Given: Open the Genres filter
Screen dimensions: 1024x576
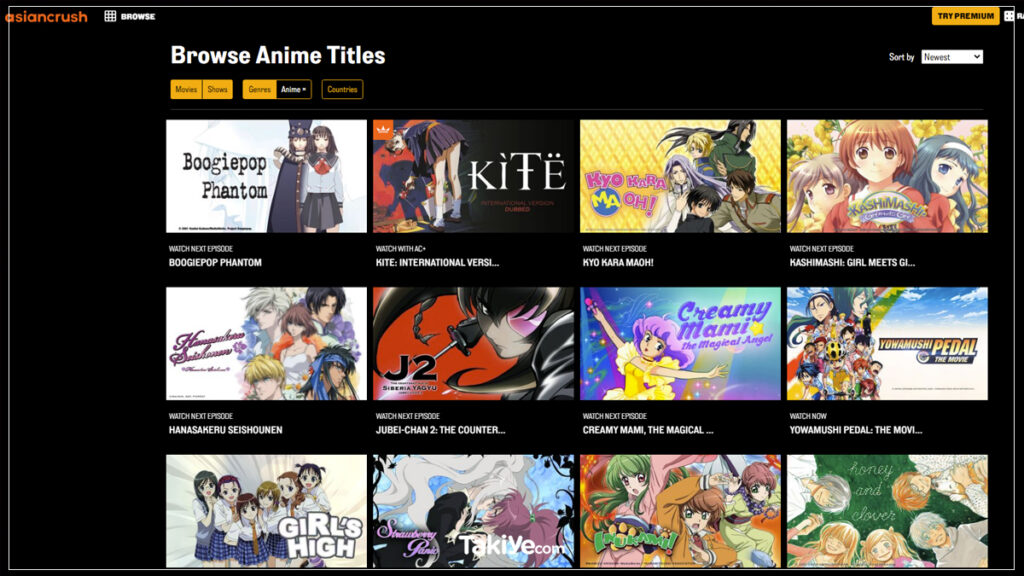Looking at the screenshot, I should [259, 89].
